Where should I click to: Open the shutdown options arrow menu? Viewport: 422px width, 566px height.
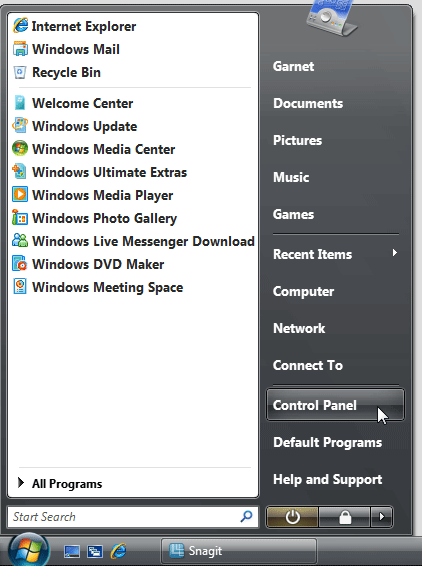coord(382,517)
